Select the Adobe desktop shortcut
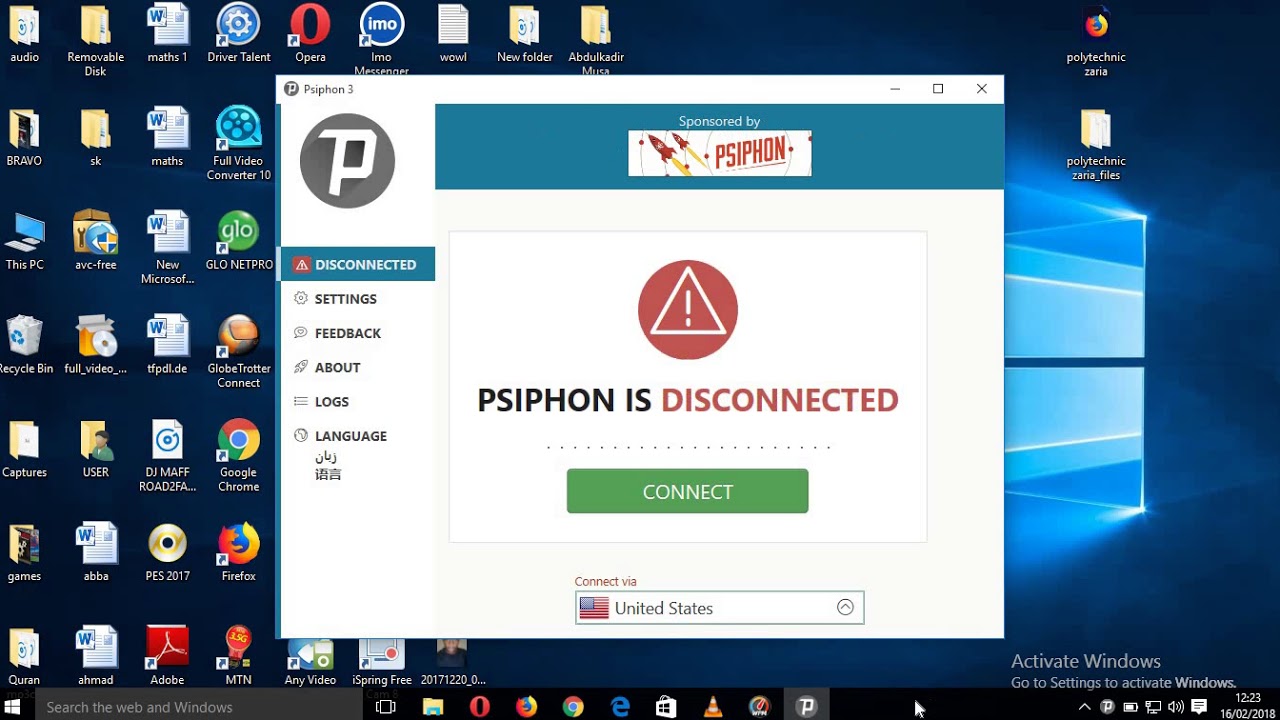1280x720 pixels. (x=167, y=656)
